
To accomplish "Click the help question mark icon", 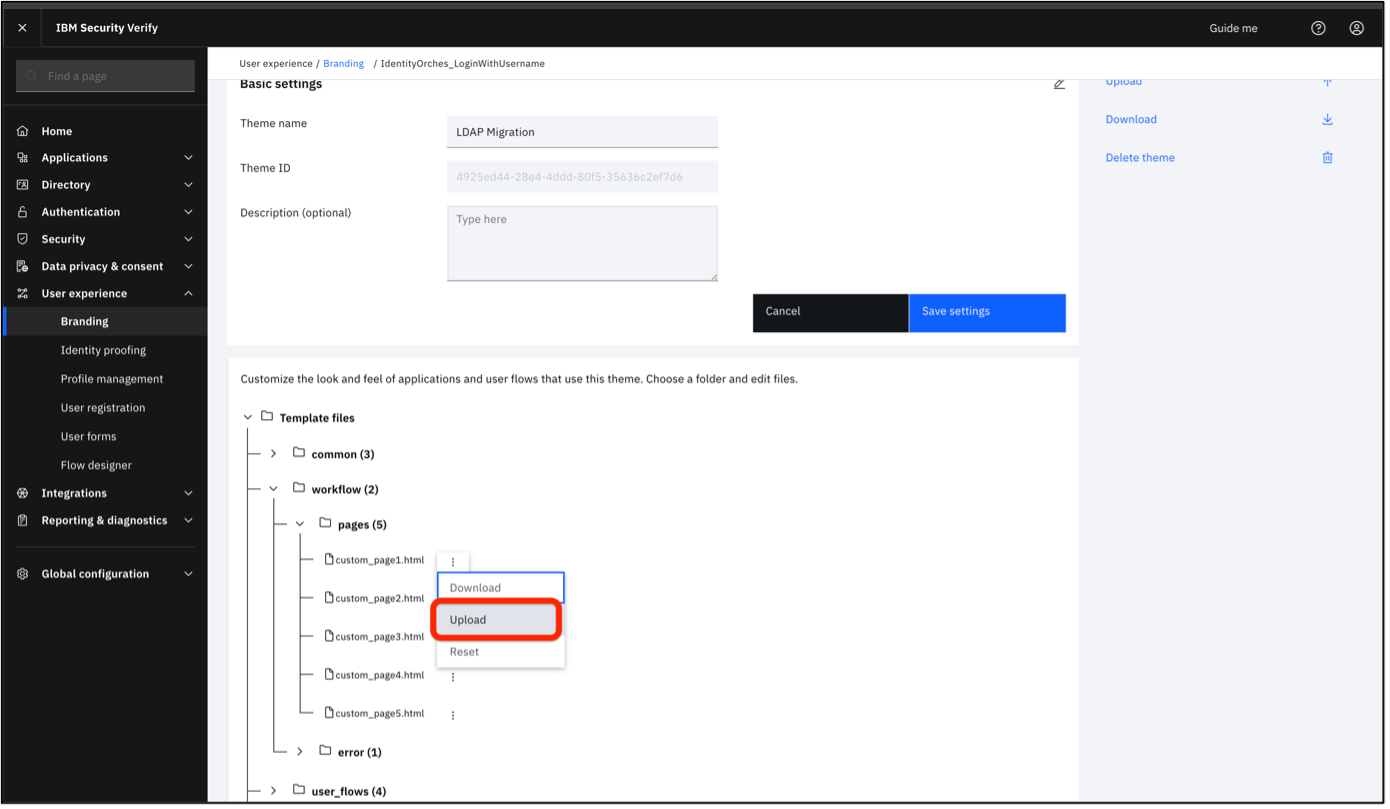I will 1318,28.
